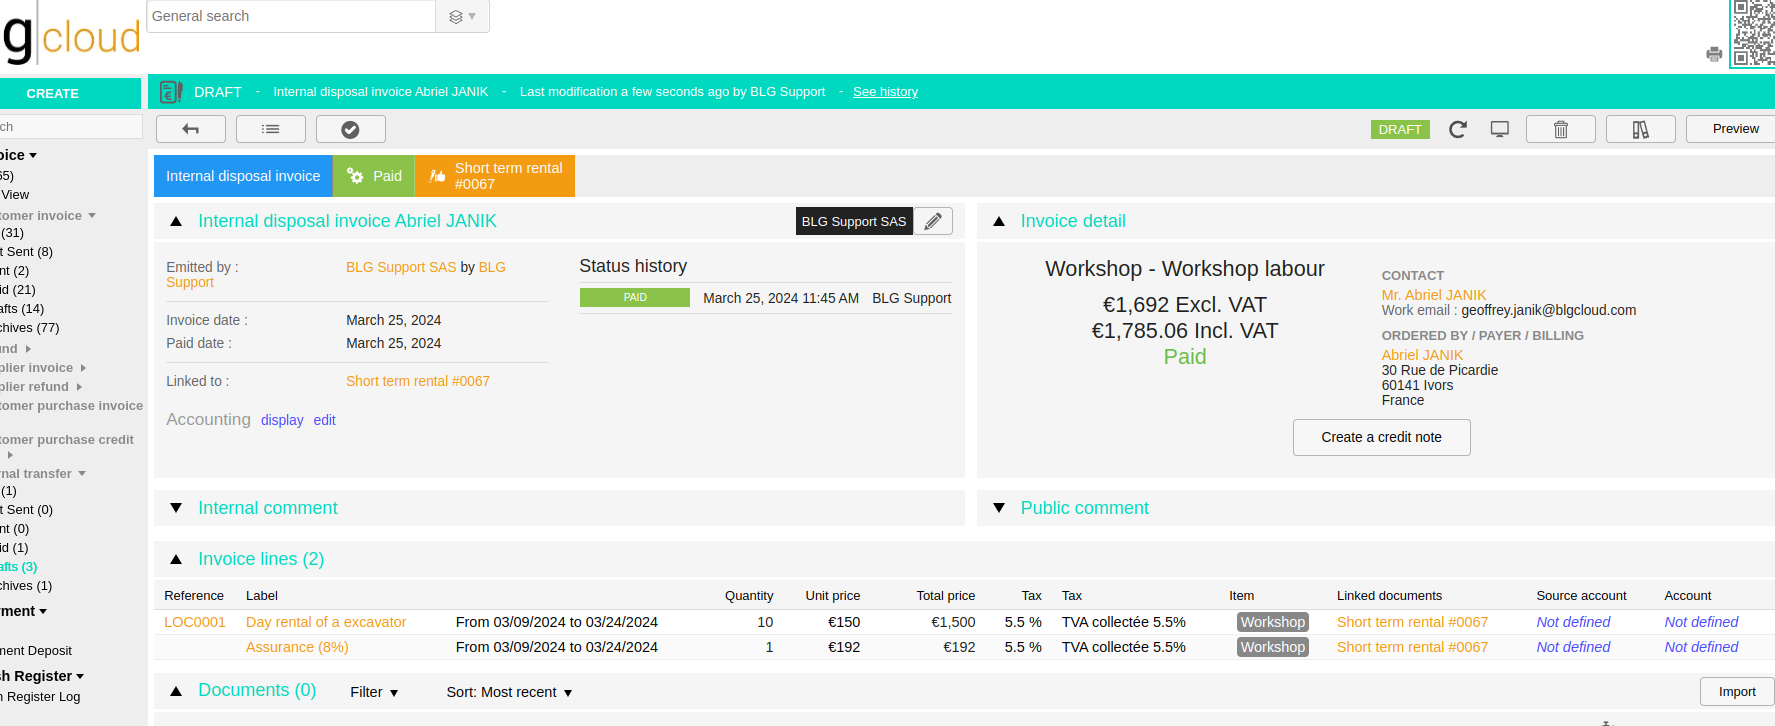The image size is (1775, 726).
Task: Click the draft document icon in header
Action: click(x=171, y=92)
